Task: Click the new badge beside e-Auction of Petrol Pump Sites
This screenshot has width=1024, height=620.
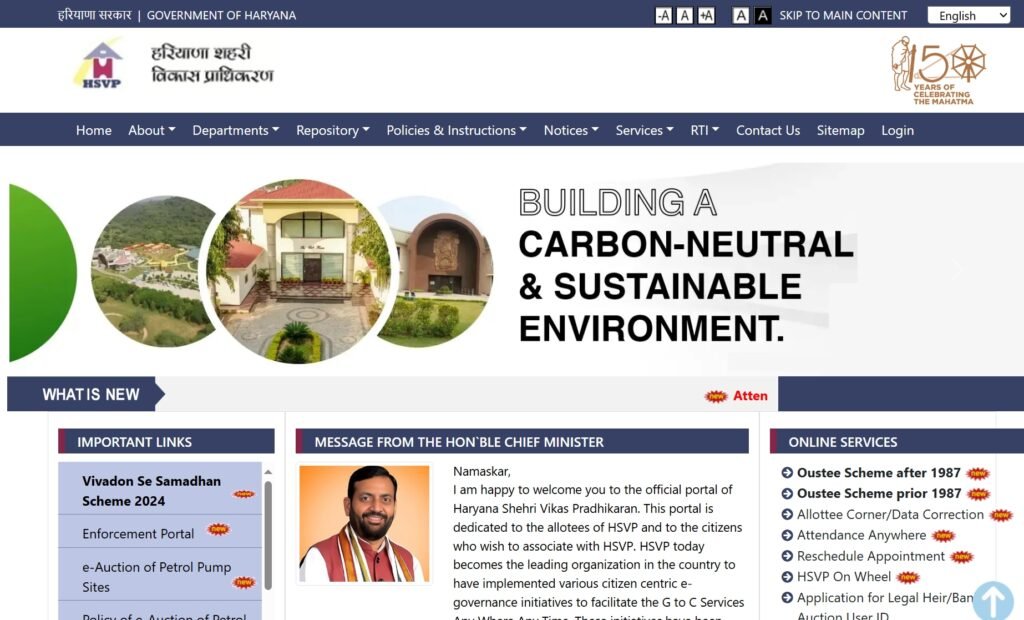Action: [244, 581]
